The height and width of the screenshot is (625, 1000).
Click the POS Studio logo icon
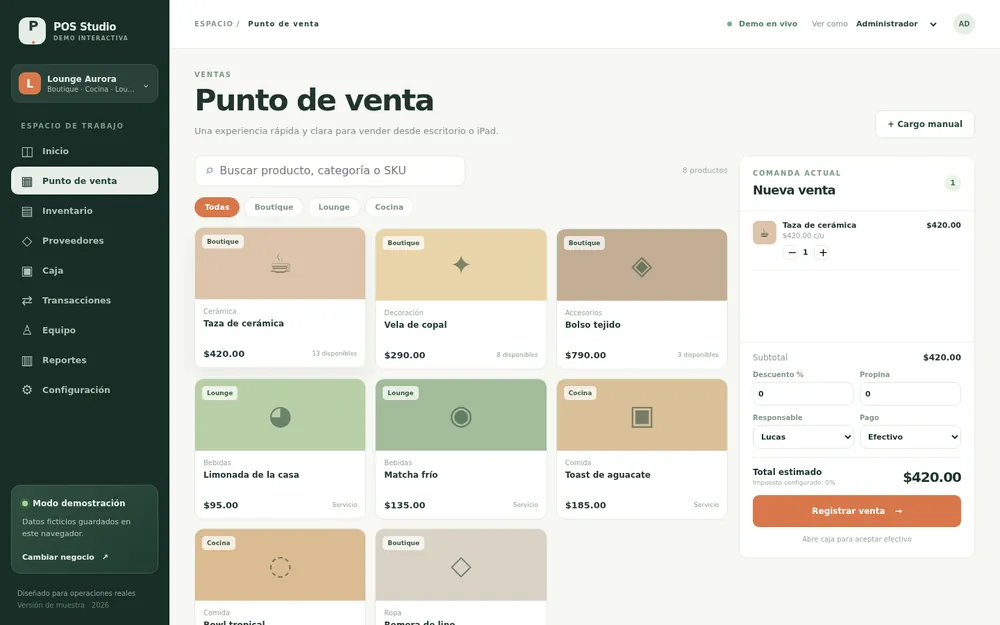32,31
